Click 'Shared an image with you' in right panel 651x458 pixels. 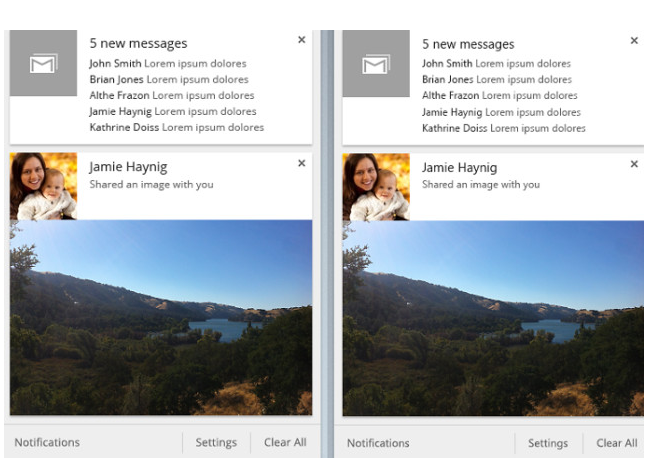[x=481, y=185]
